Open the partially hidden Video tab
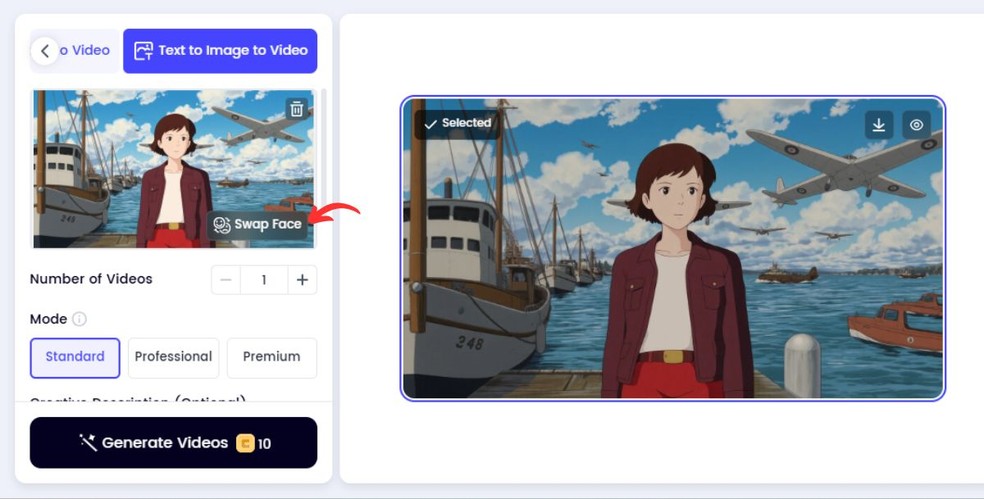The height and width of the screenshot is (499, 984). (x=85, y=50)
